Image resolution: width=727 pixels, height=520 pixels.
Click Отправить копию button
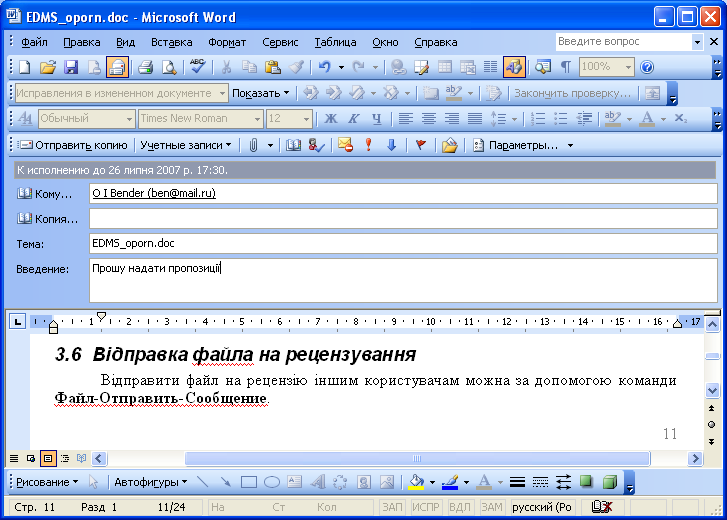73,145
